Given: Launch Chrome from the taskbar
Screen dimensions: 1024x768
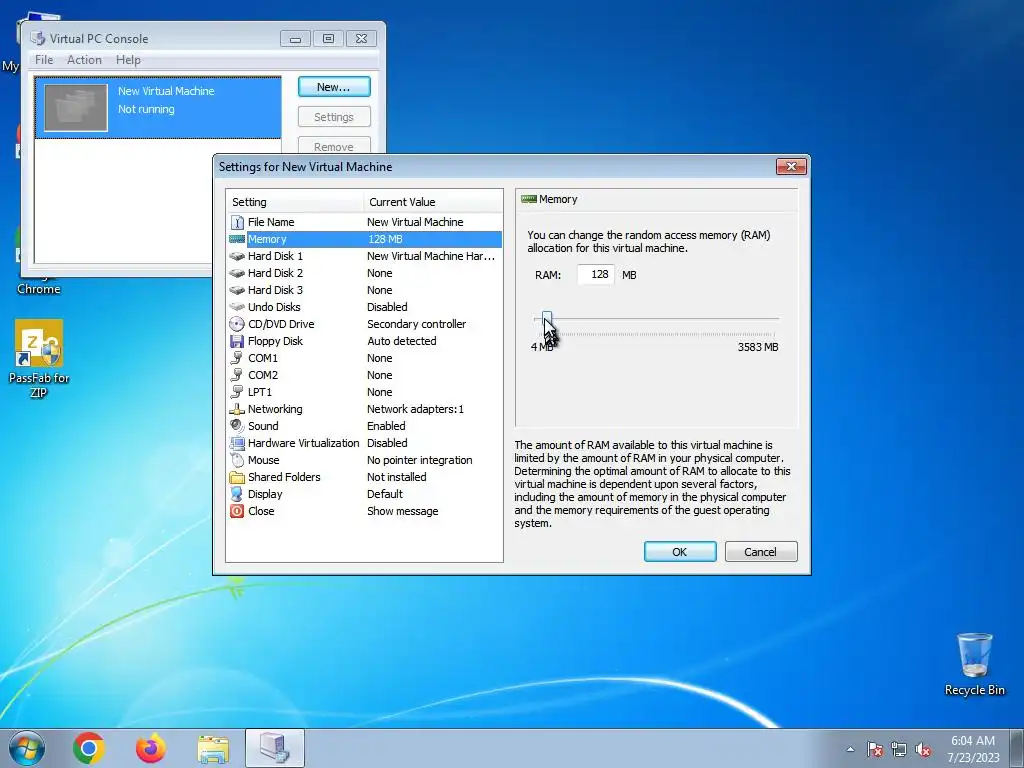Looking at the screenshot, I should (89, 748).
